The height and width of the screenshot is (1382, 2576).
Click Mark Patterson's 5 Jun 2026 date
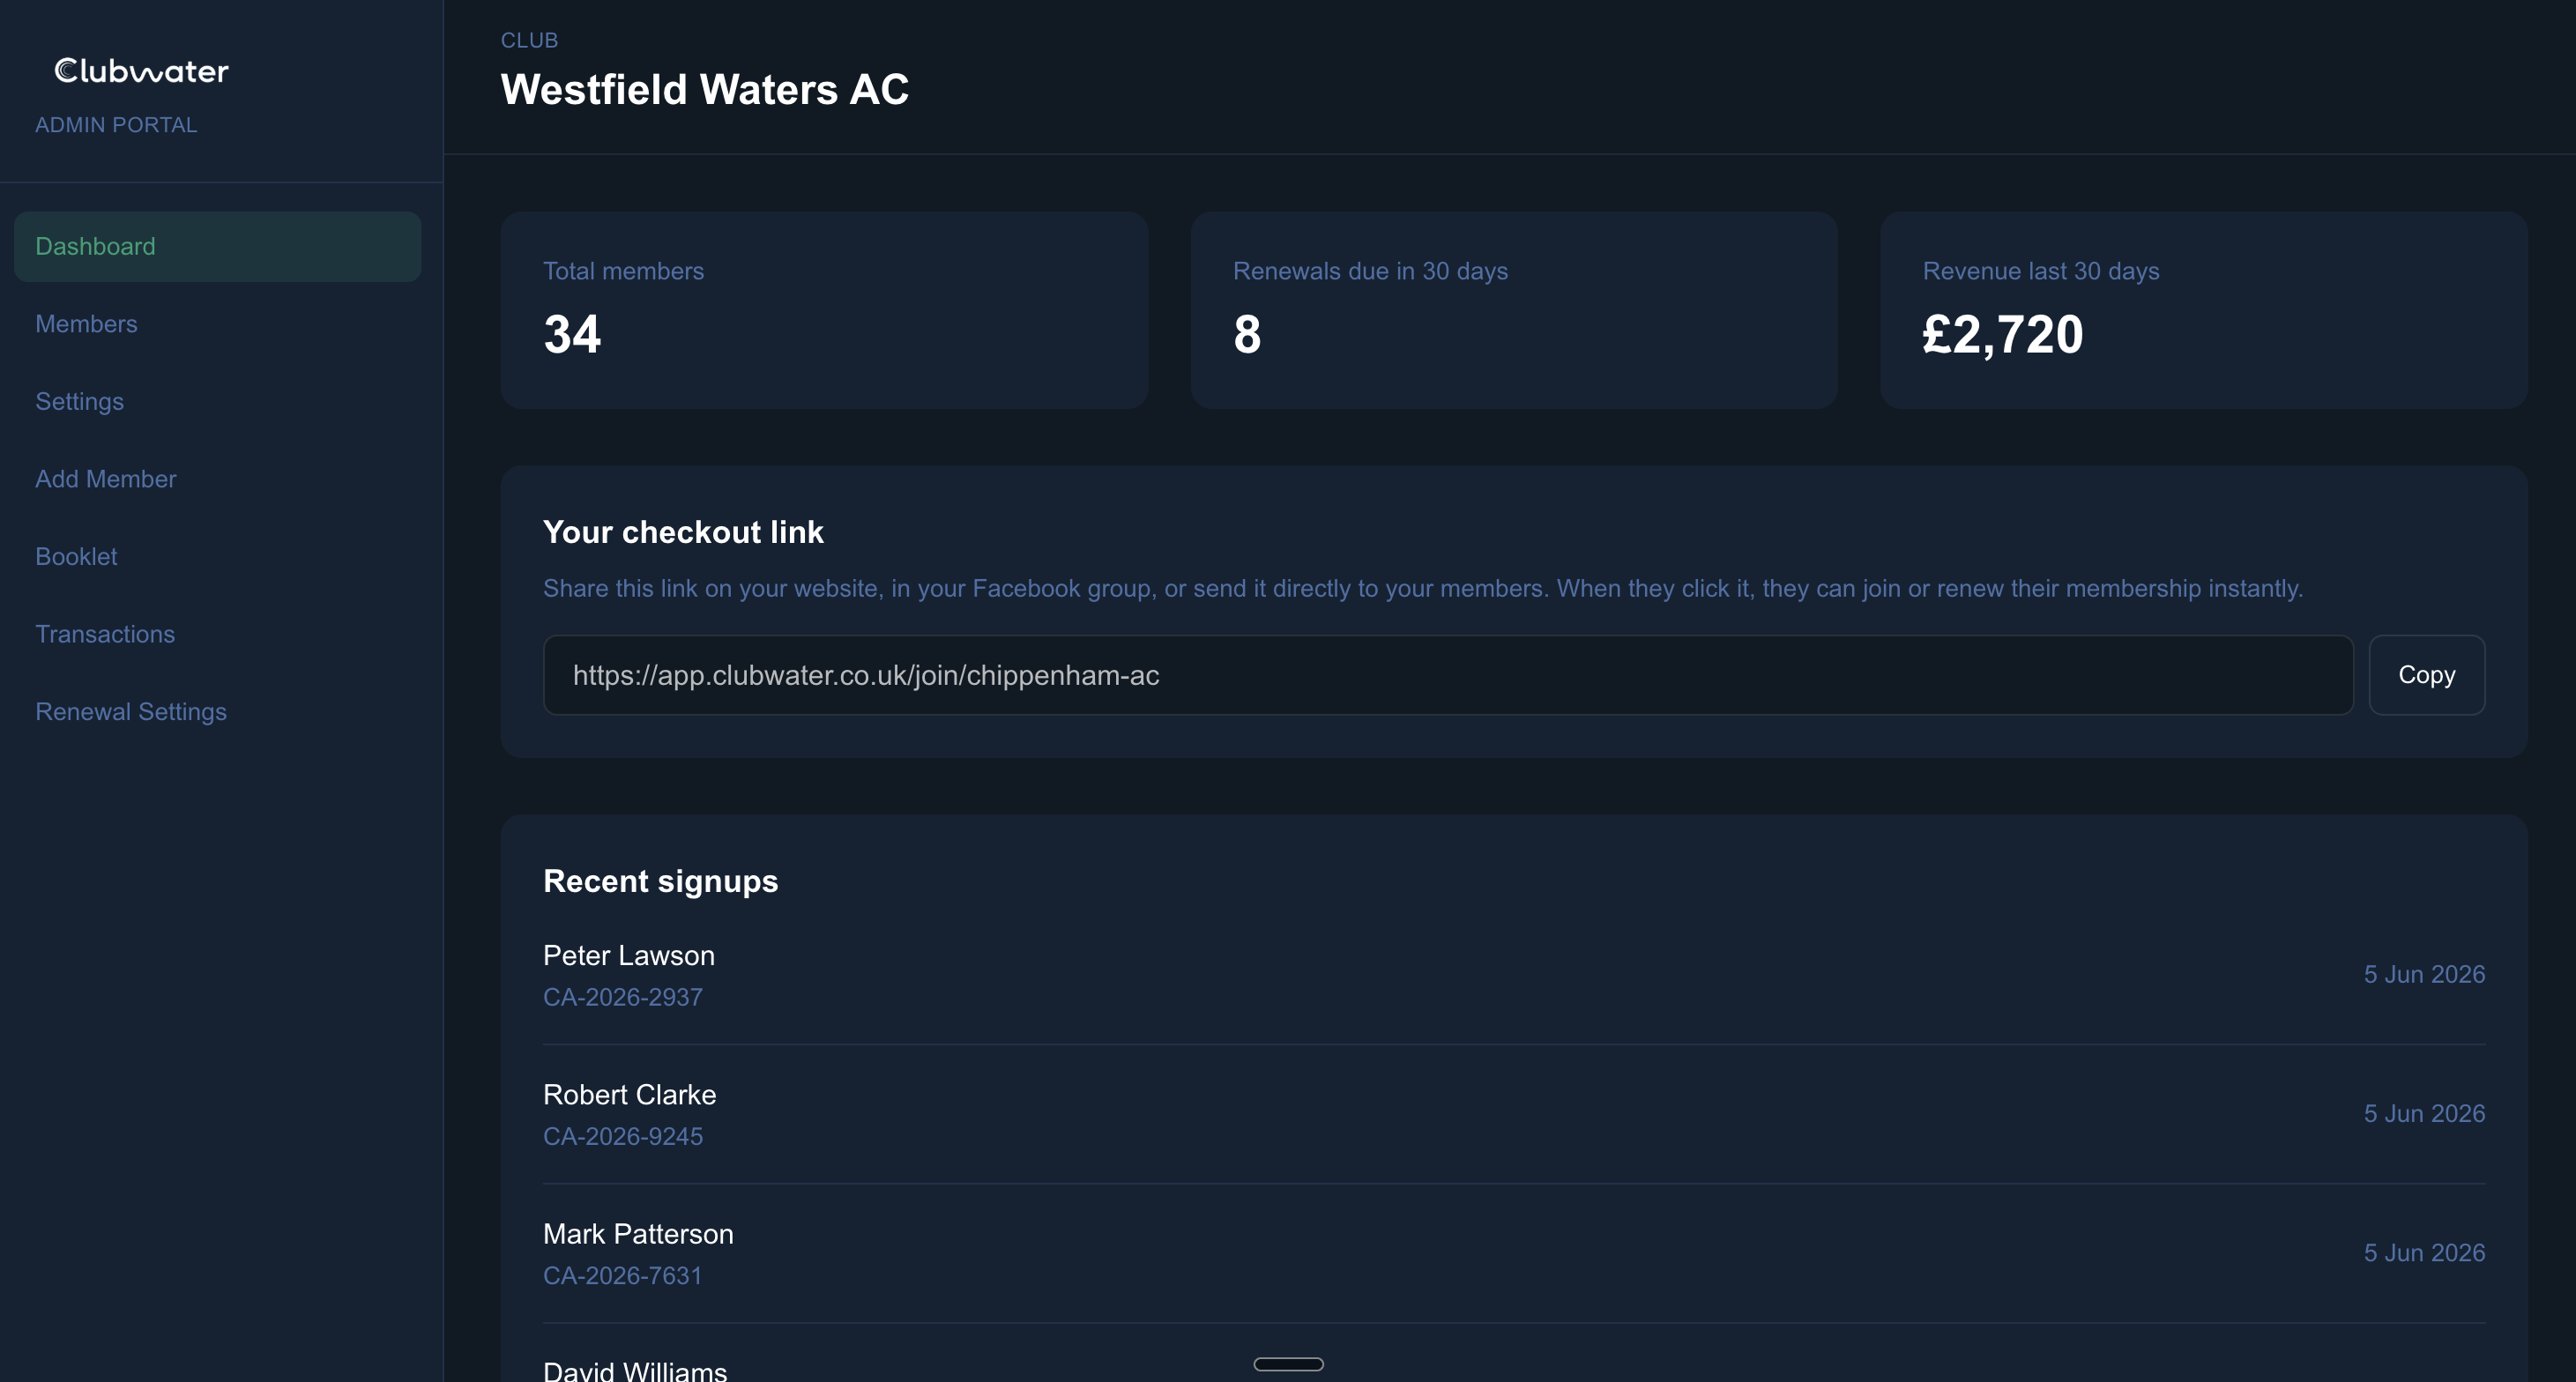pyautogui.click(x=2424, y=1252)
